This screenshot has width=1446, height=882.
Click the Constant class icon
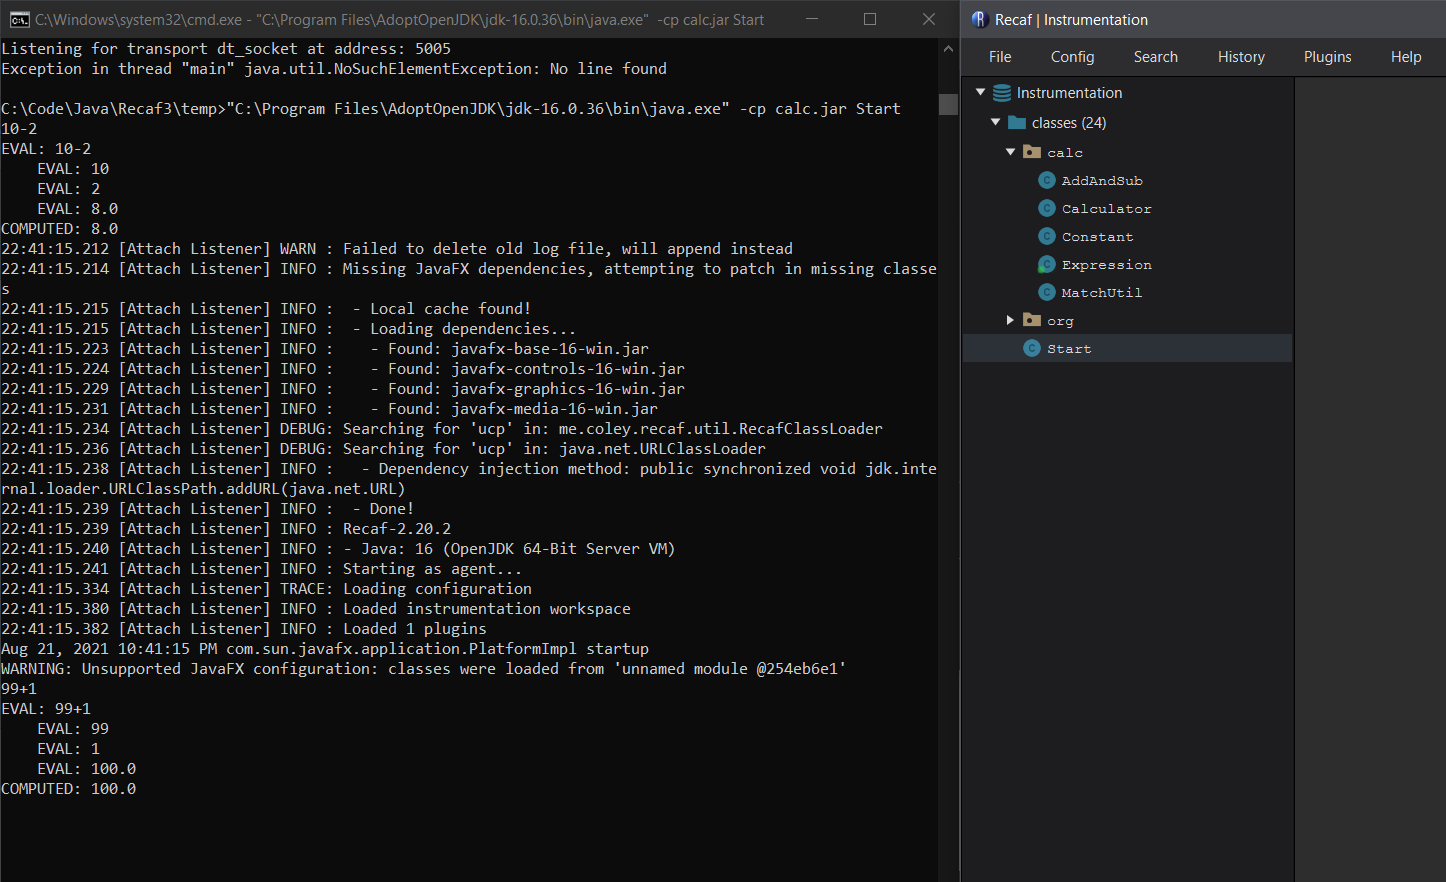tap(1046, 236)
